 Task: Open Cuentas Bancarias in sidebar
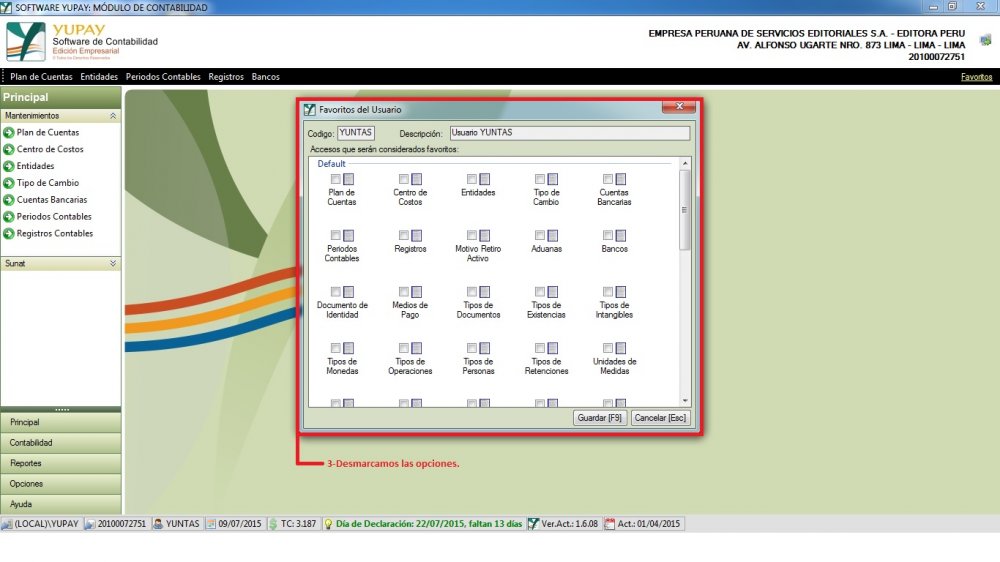(52, 200)
